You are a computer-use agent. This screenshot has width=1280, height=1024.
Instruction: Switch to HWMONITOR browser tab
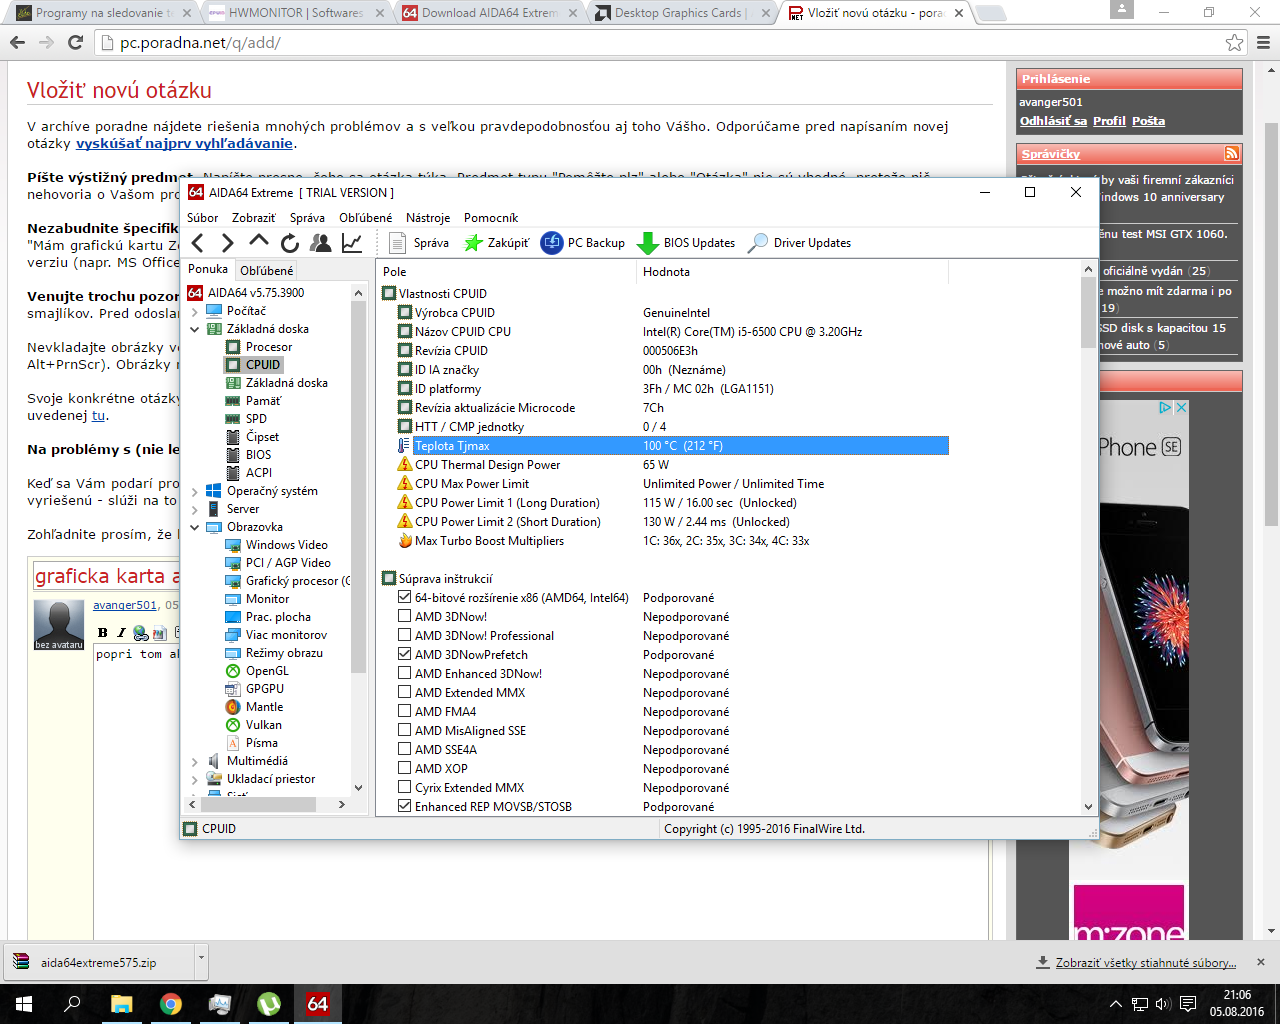point(295,13)
